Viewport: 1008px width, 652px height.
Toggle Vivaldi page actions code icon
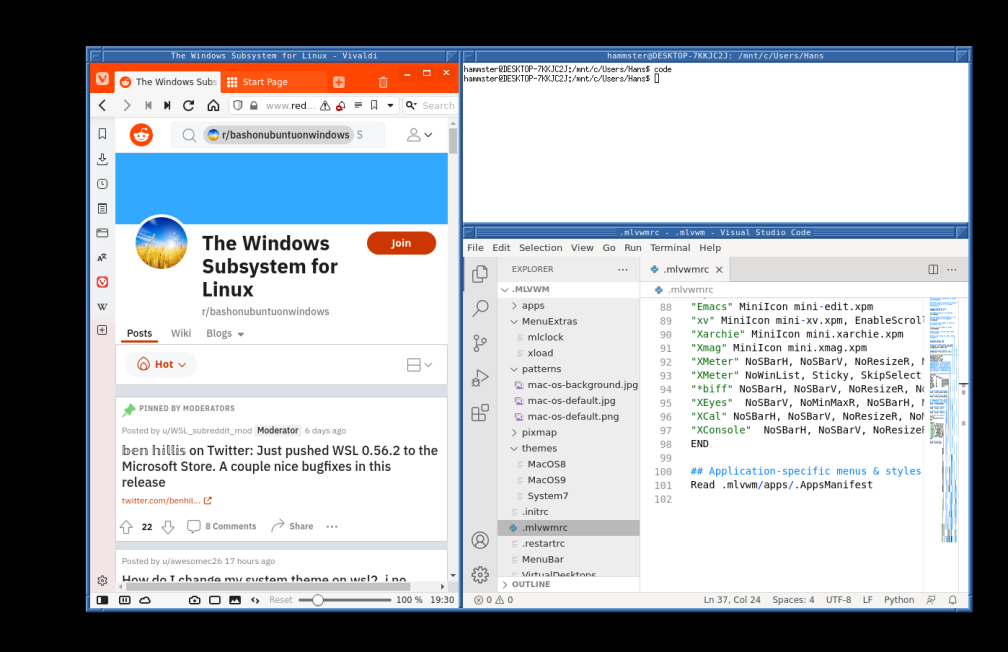255,600
